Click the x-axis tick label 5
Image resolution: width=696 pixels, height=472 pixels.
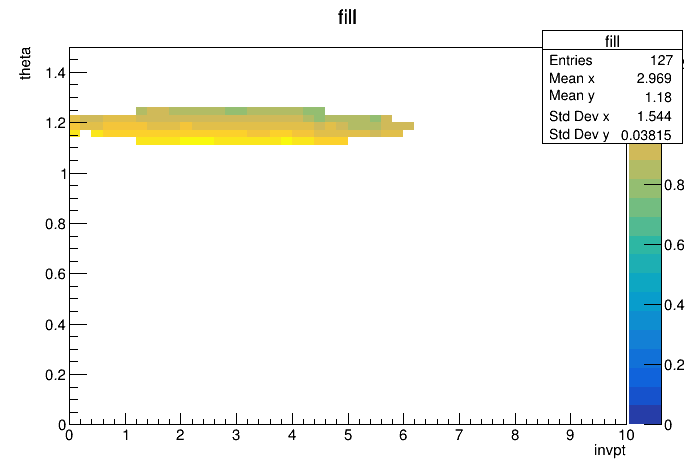click(348, 435)
